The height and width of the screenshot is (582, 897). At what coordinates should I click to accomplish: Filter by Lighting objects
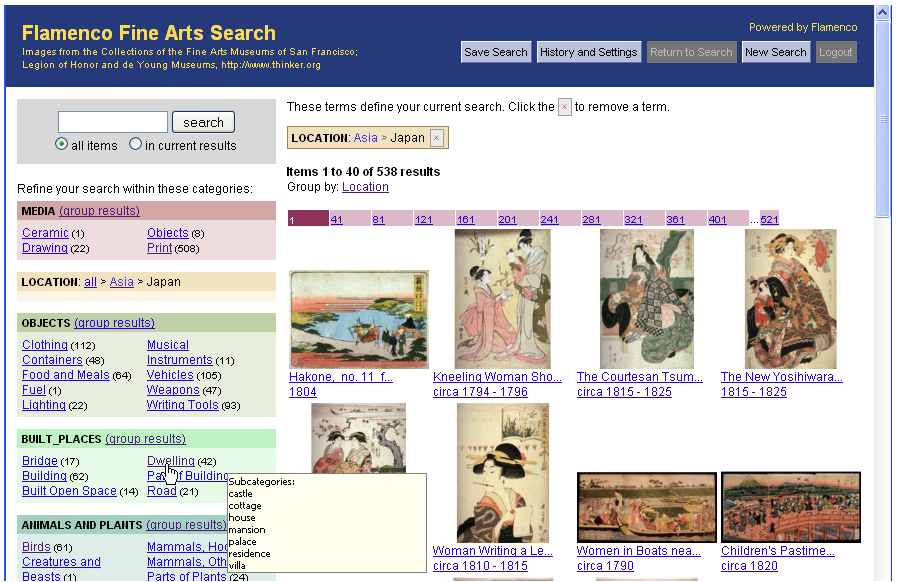[43, 405]
